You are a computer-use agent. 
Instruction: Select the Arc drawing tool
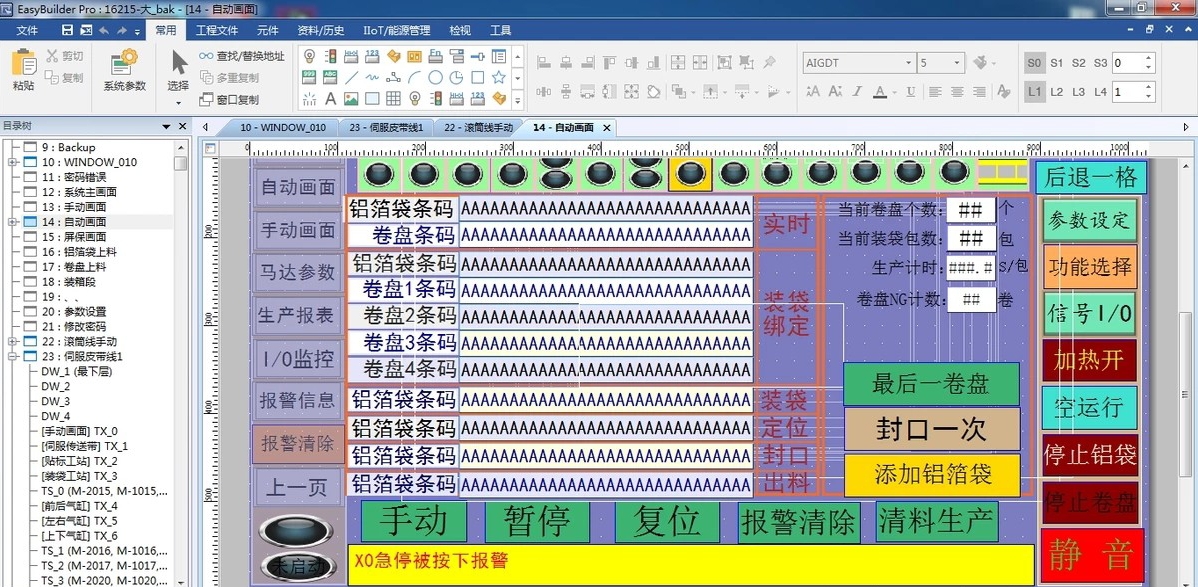coord(414,77)
